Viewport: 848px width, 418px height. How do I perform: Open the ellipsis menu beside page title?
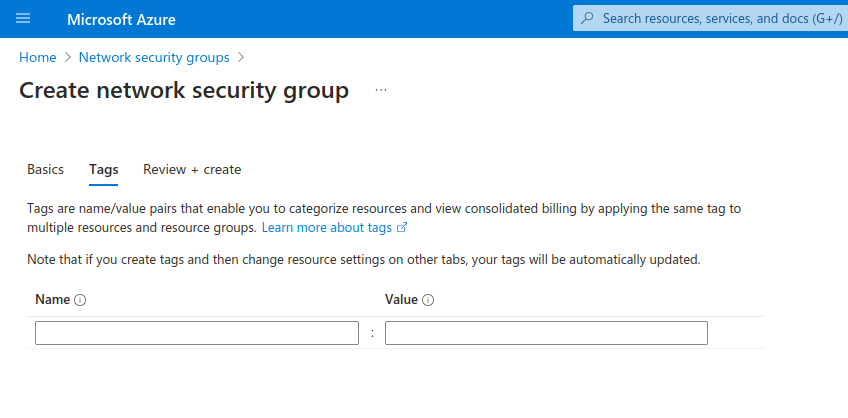(380, 91)
